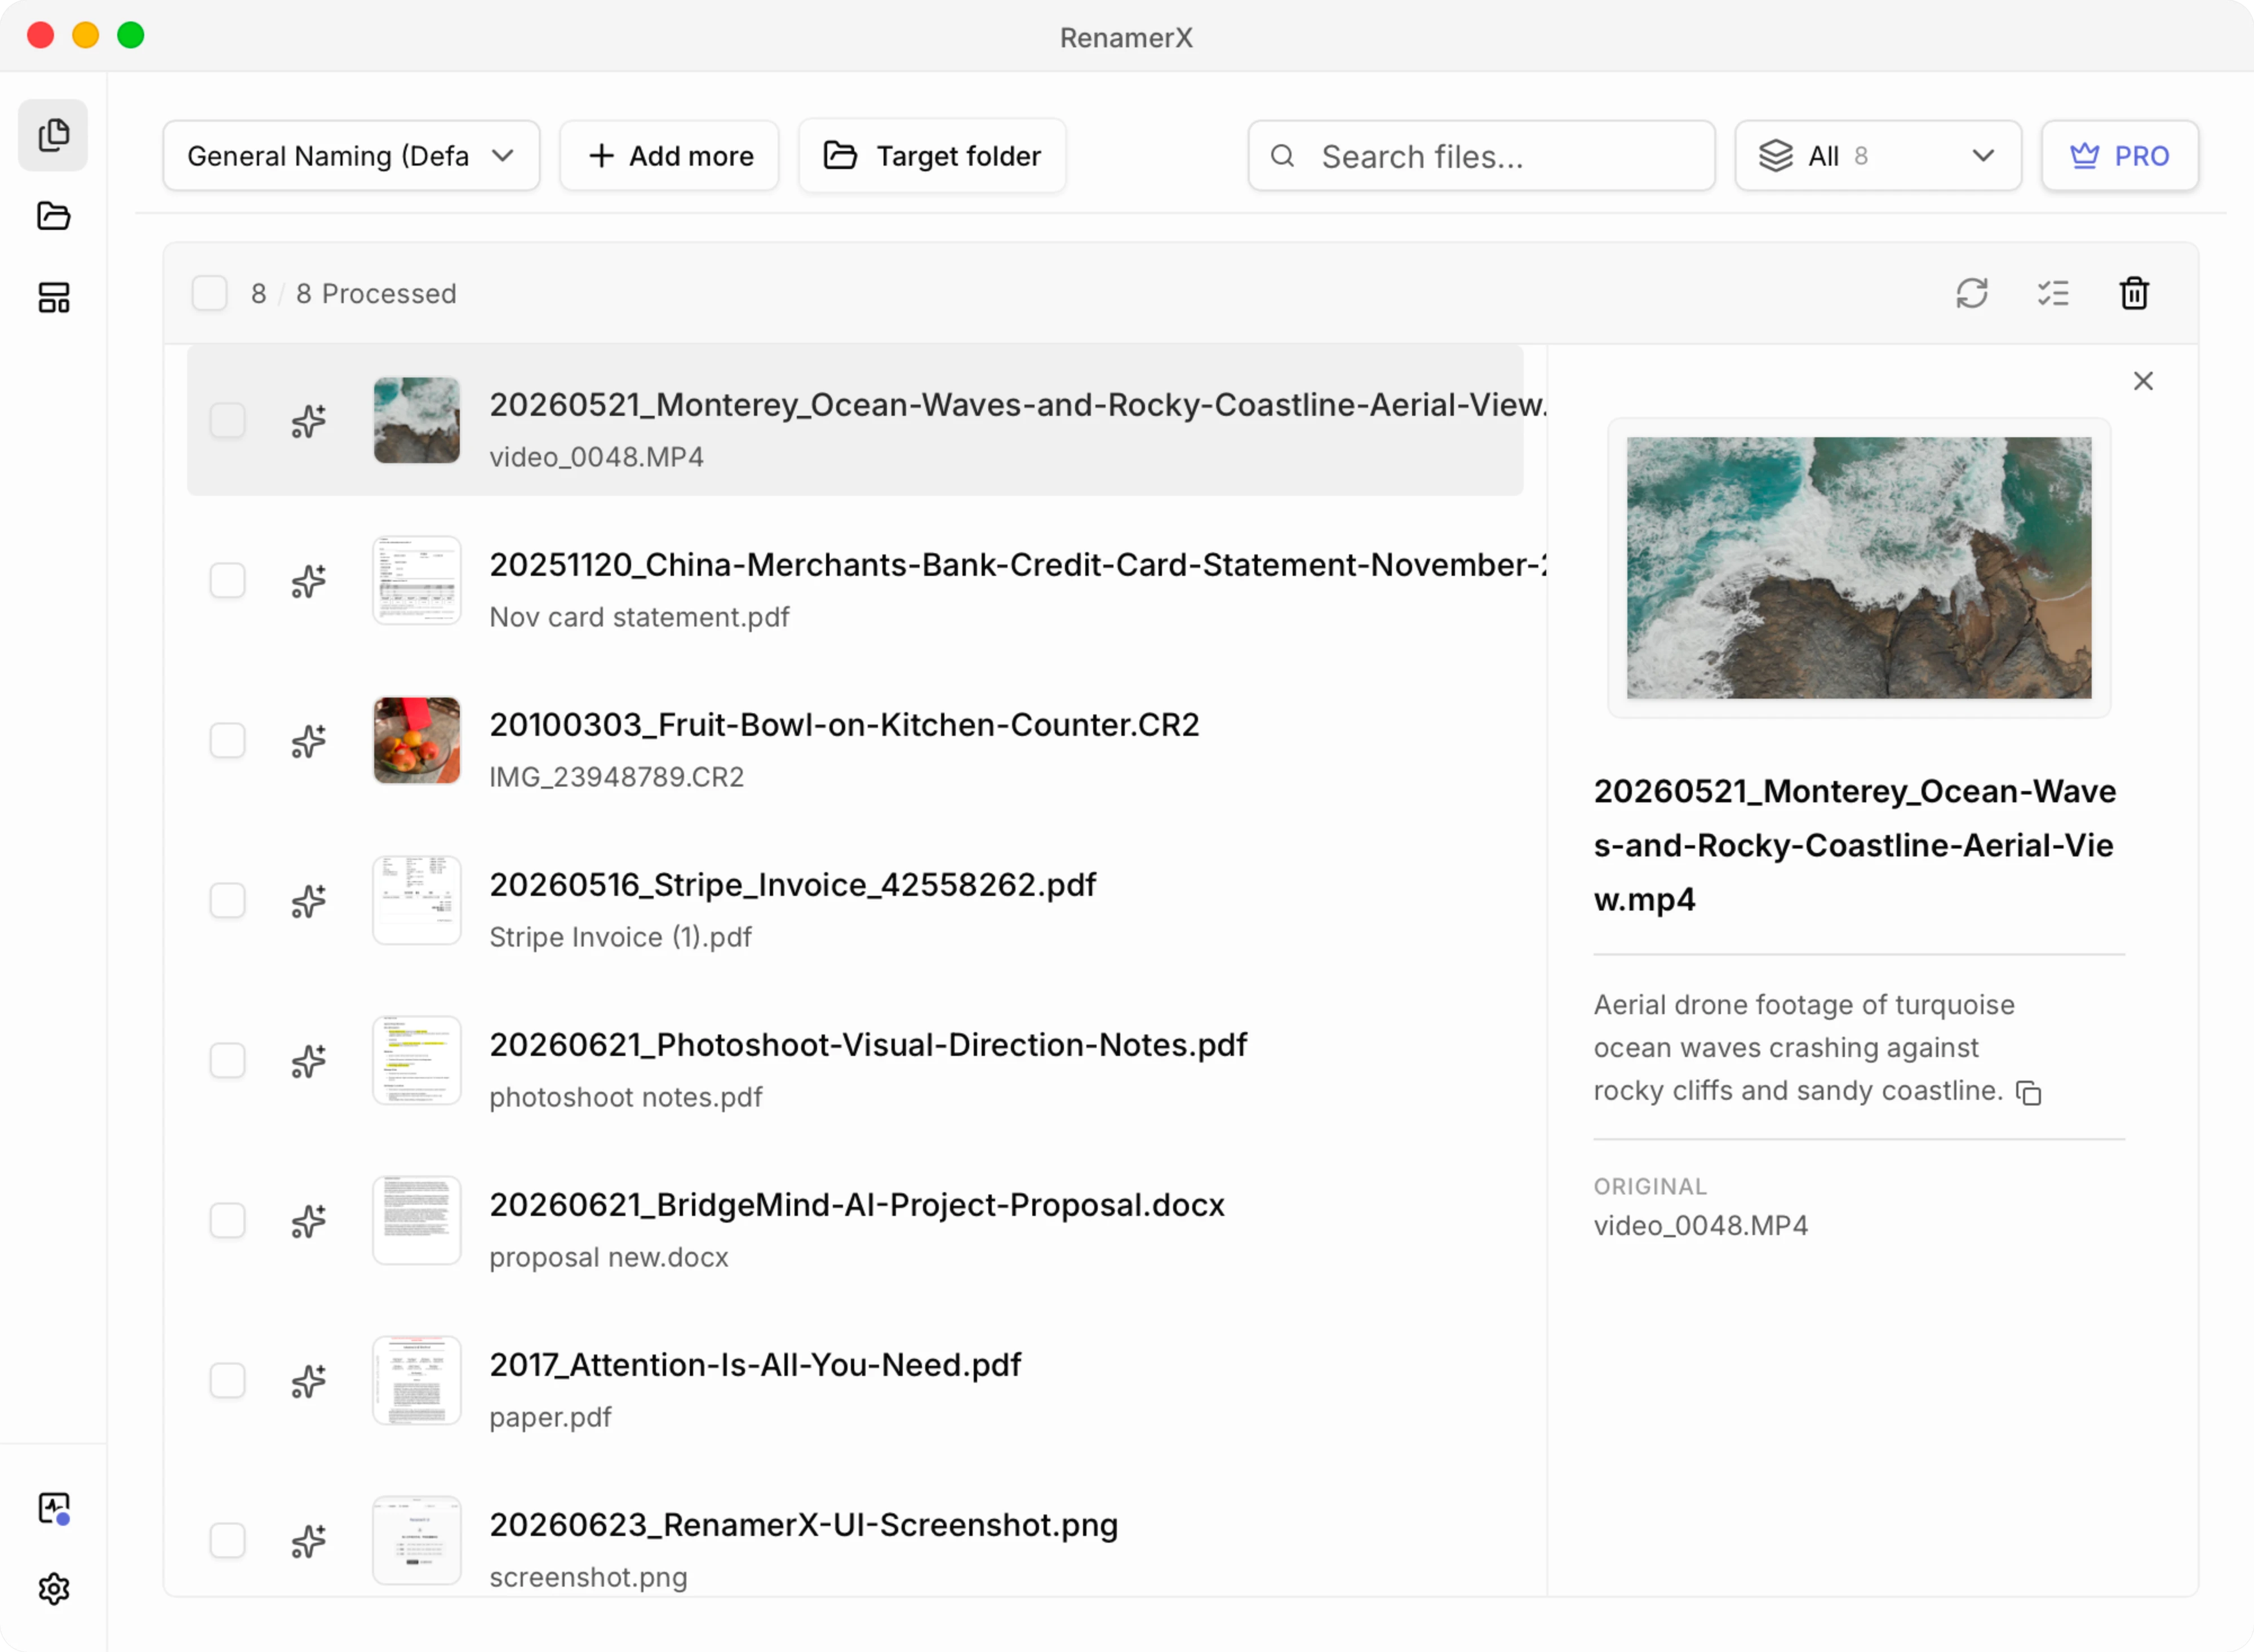The width and height of the screenshot is (2254, 1652).
Task: Check the box for photoshoot notes.pdf
Action: coord(227,1060)
